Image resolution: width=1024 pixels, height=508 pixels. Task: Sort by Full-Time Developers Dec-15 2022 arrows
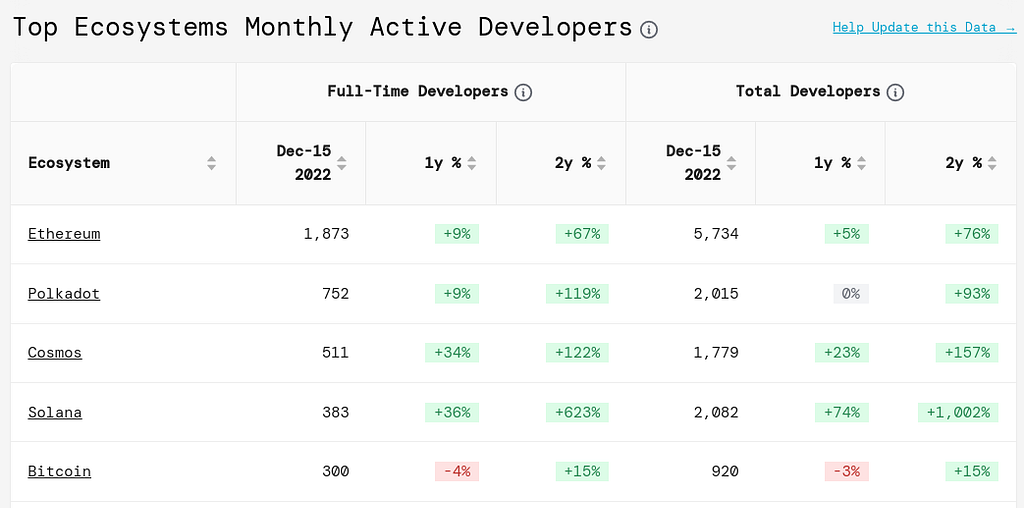(x=341, y=163)
